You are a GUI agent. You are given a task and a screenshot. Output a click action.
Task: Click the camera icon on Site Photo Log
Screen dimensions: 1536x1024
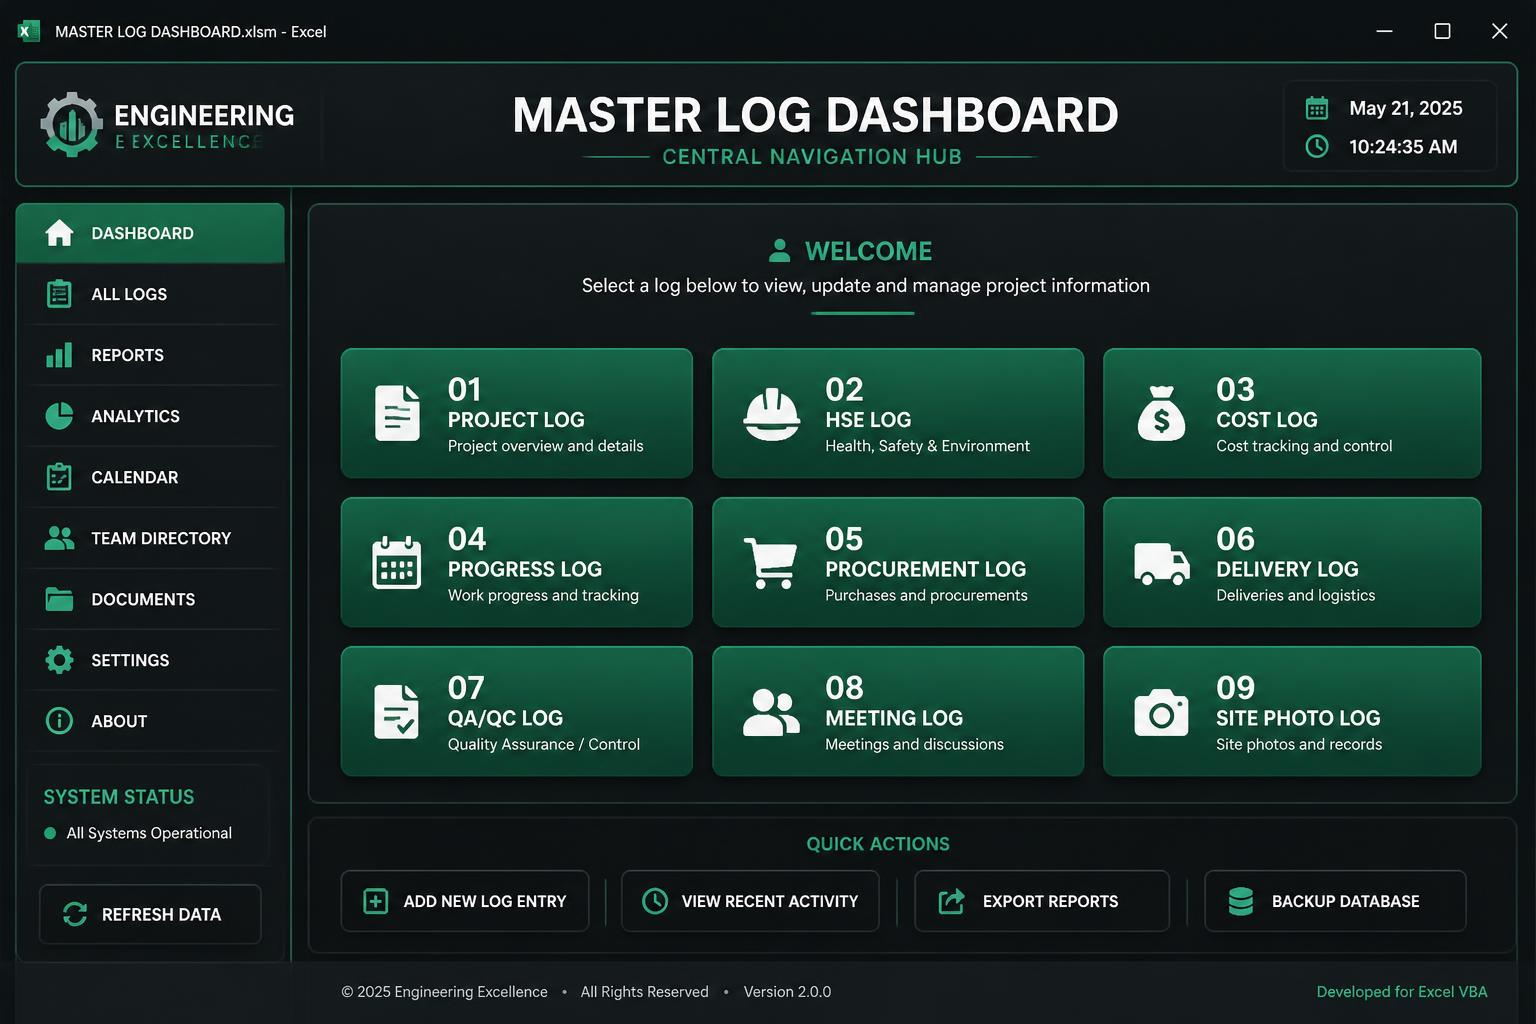(1161, 712)
